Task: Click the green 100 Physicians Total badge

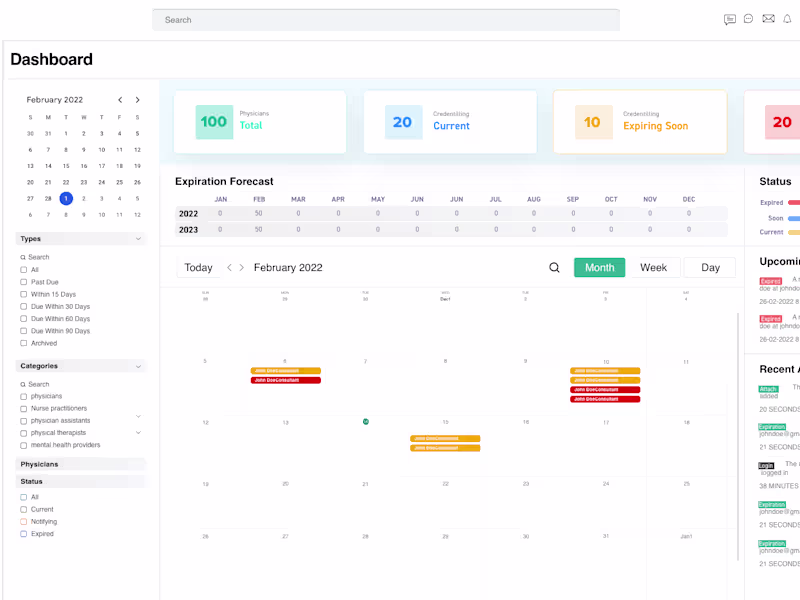Action: point(214,122)
